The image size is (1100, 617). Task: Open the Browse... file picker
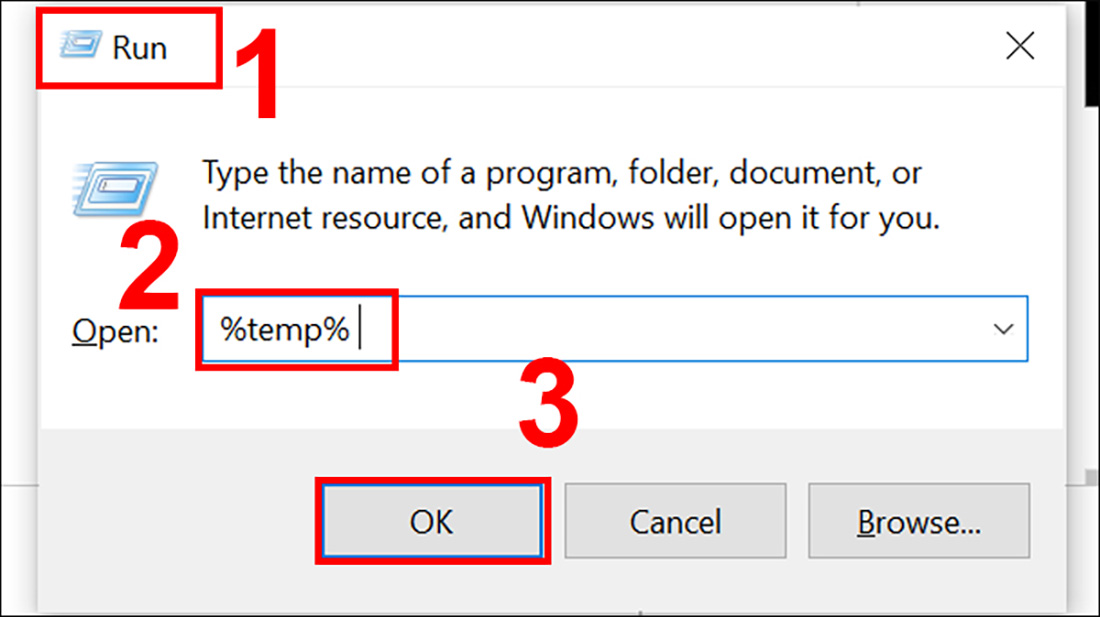[x=918, y=521]
